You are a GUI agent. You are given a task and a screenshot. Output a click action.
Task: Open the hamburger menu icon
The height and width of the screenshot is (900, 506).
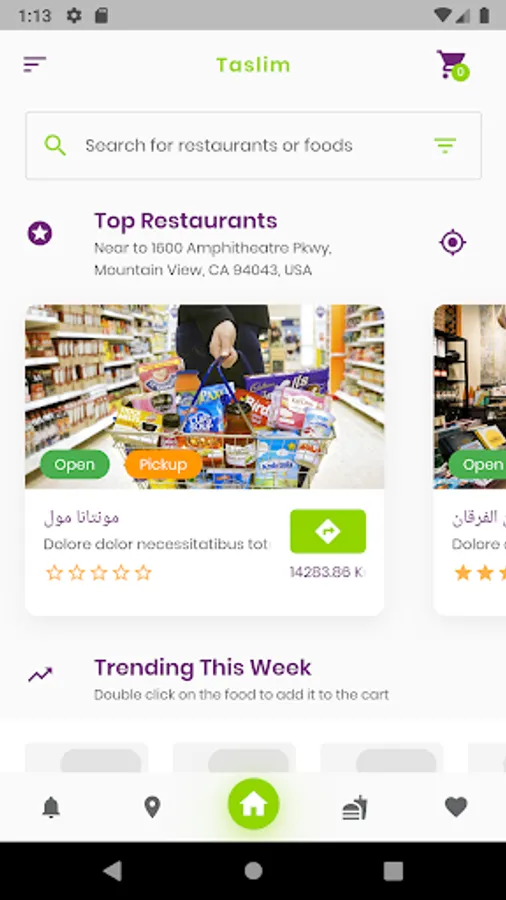pyautogui.click(x=34, y=64)
